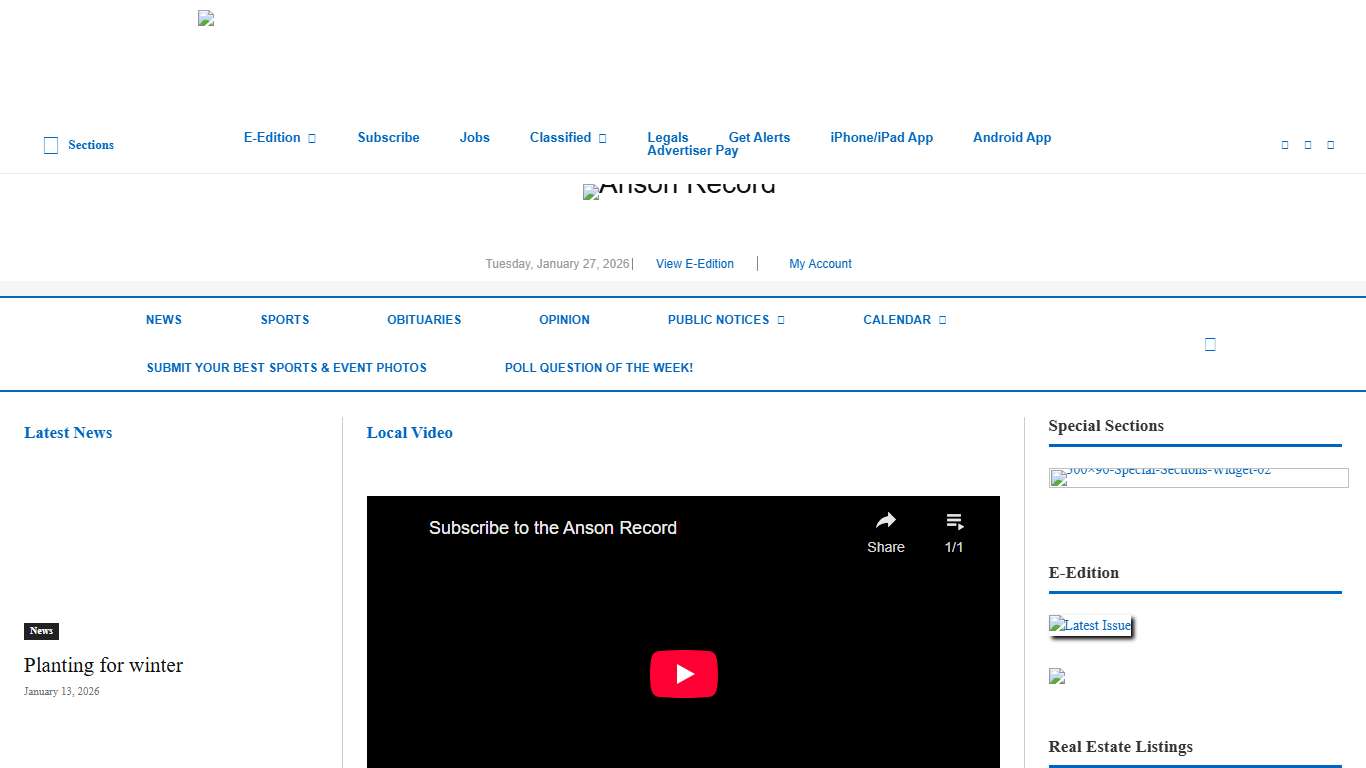Open the Obituaries menu item
Image resolution: width=1366 pixels, height=768 pixels.
pyautogui.click(x=424, y=320)
